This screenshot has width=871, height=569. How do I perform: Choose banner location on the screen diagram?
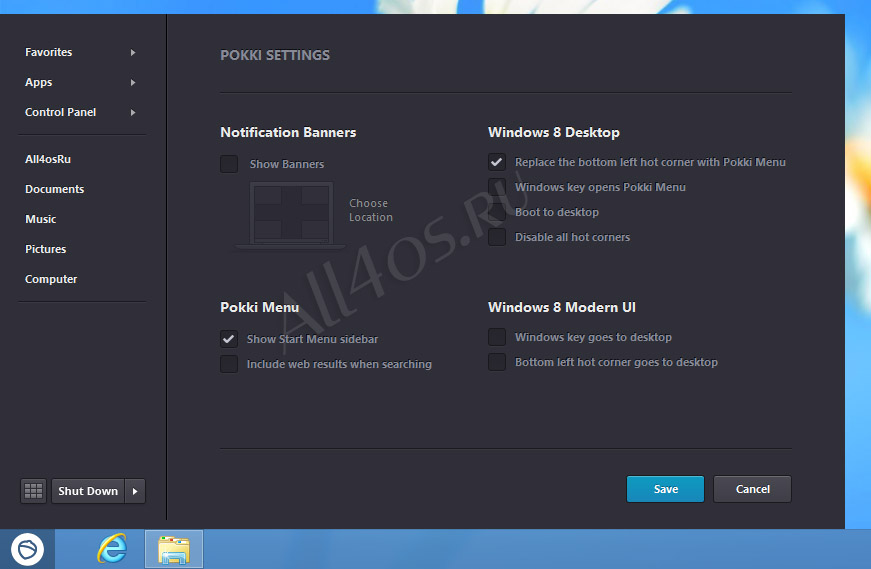[292, 214]
